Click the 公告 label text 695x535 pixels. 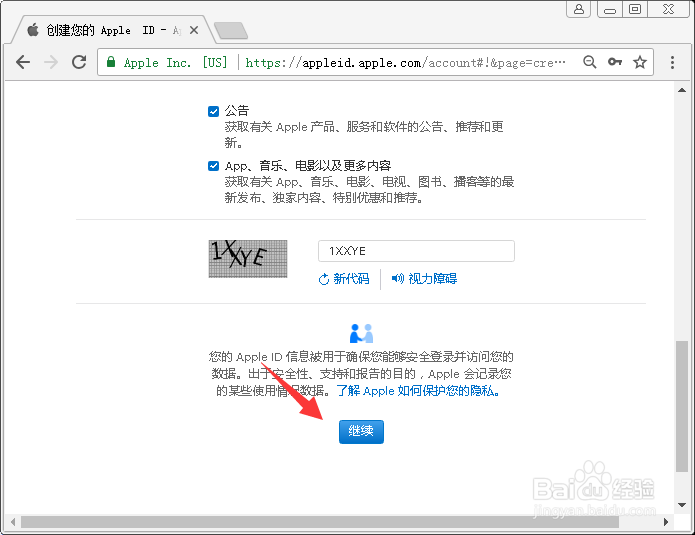[x=237, y=110]
